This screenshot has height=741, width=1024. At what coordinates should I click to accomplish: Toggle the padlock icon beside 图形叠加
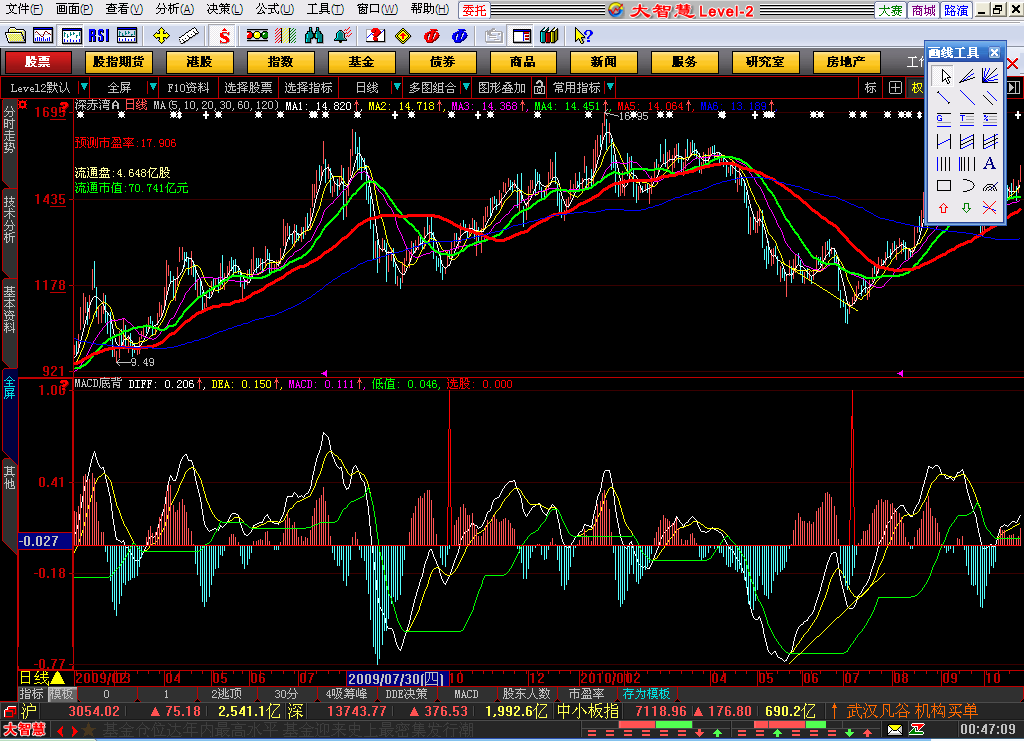pos(539,87)
